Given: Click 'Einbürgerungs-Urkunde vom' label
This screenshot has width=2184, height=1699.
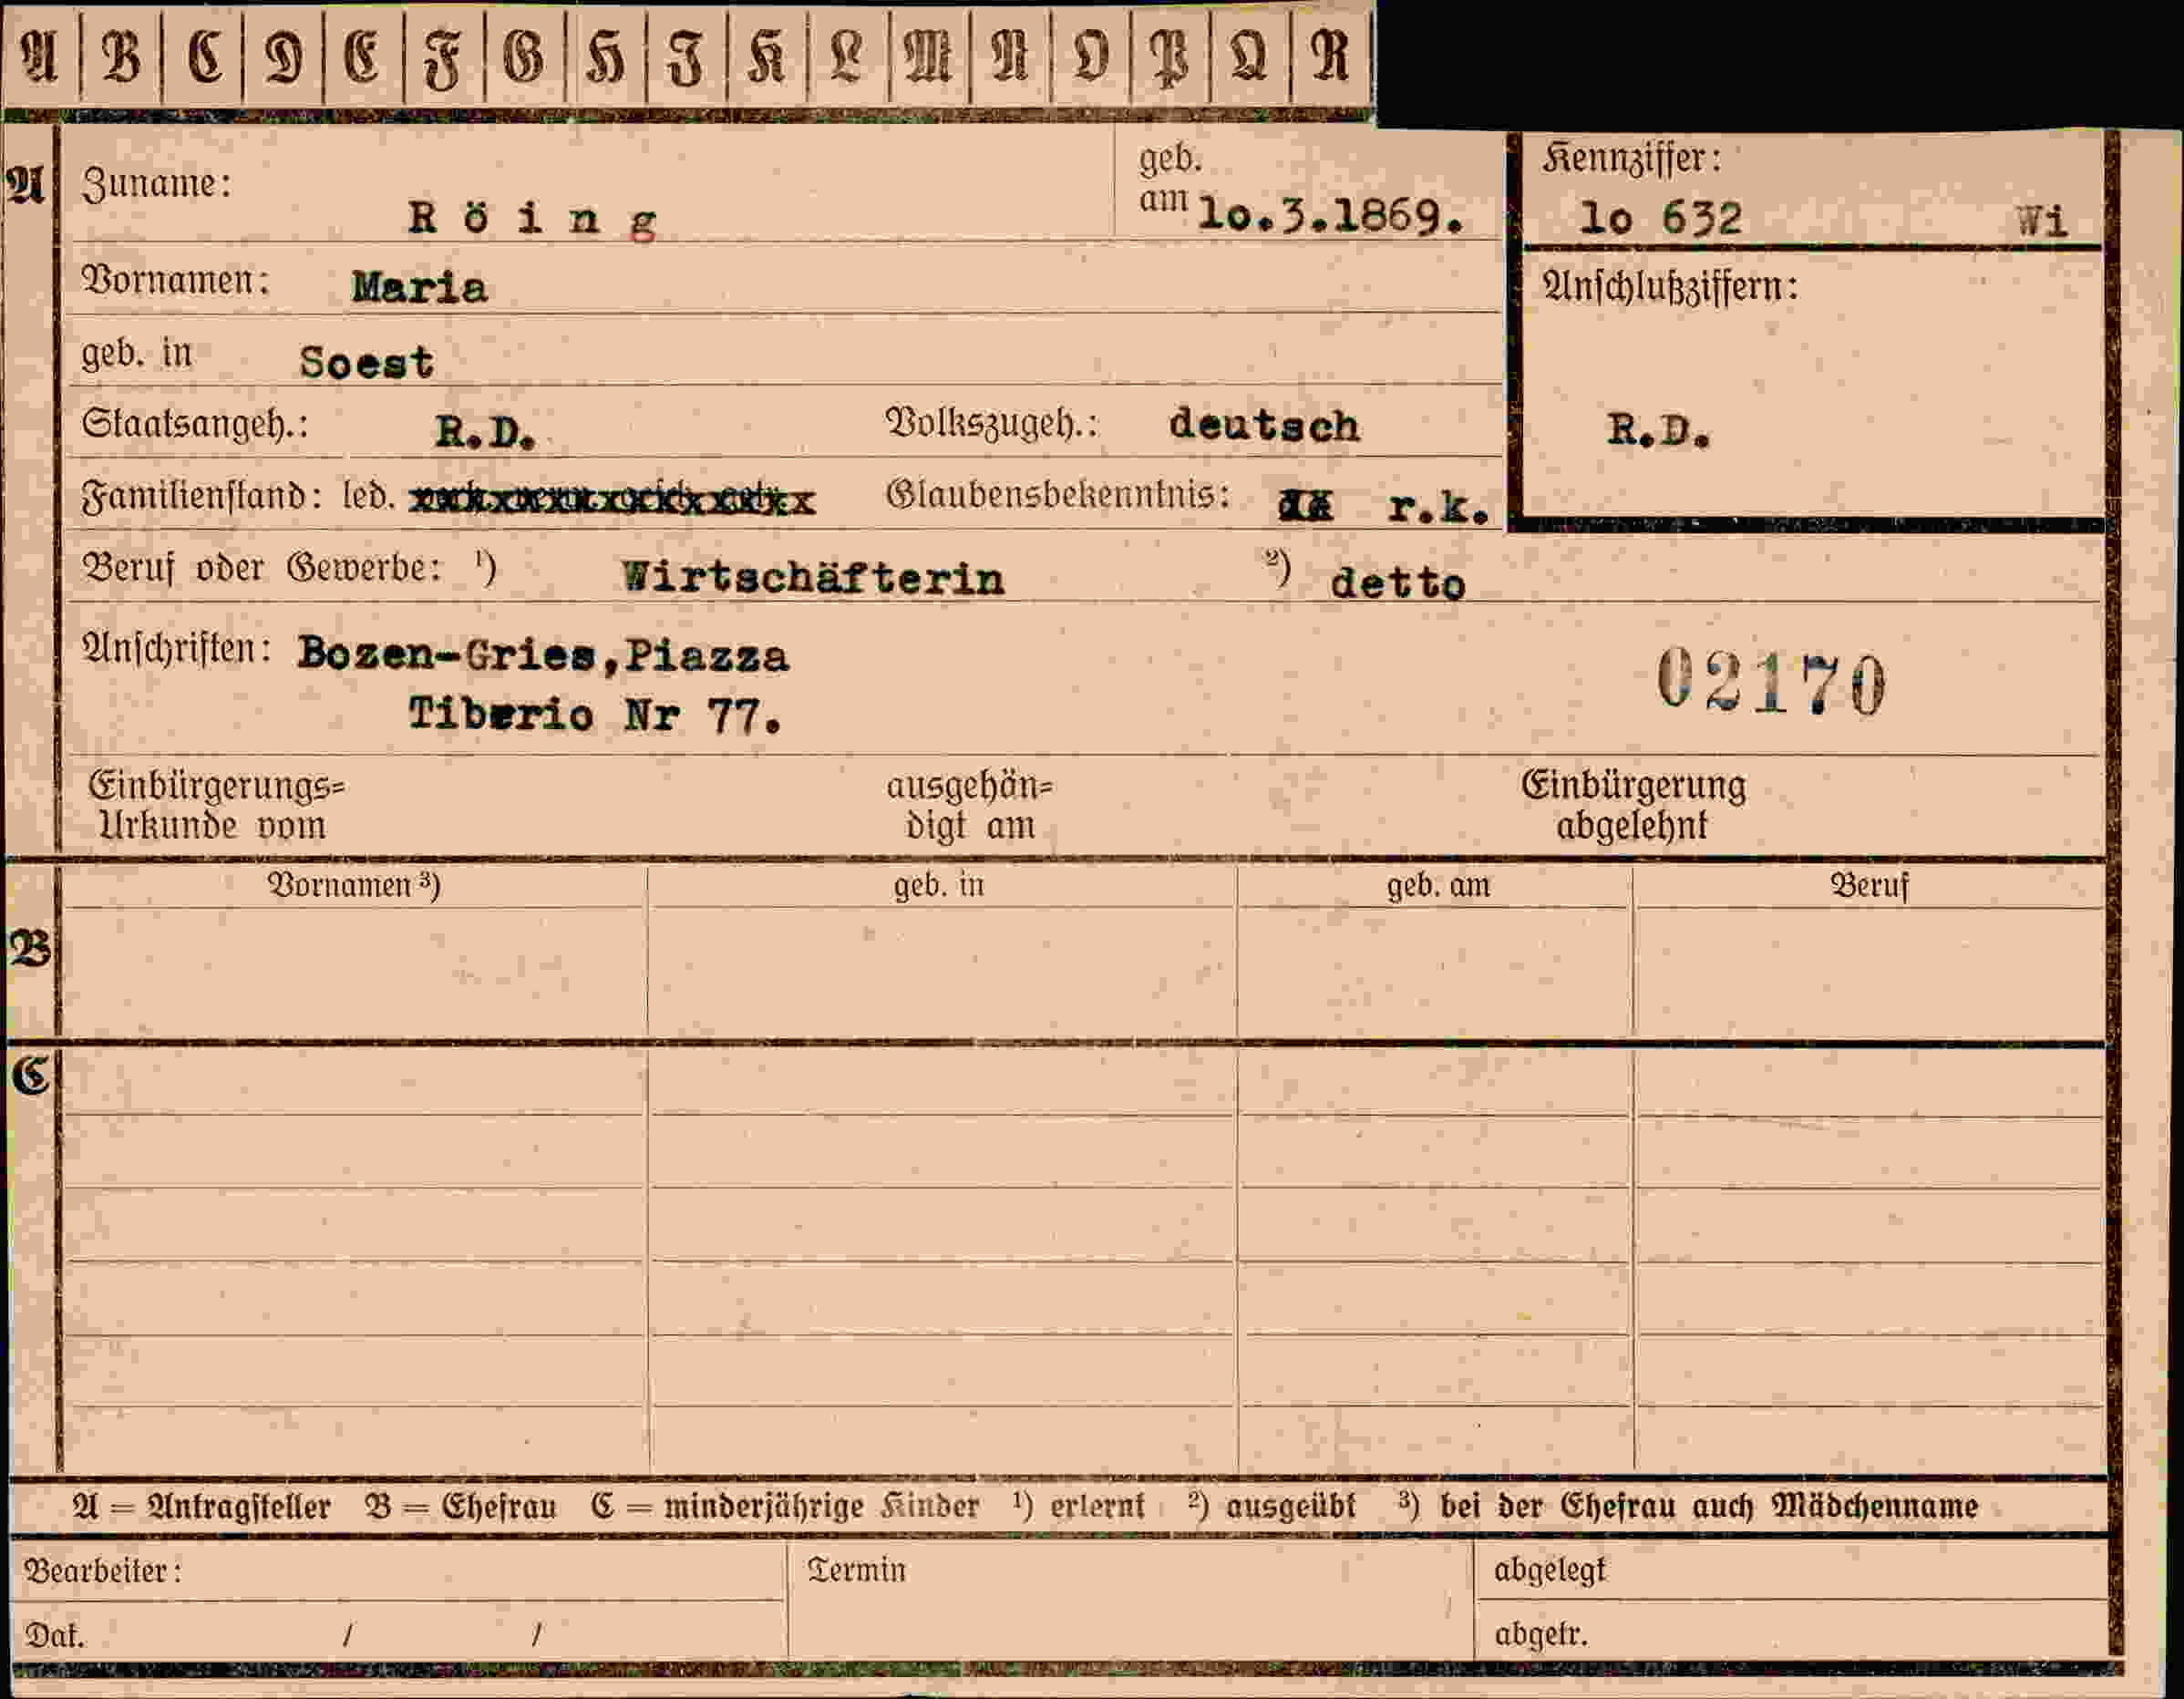Looking at the screenshot, I should (217, 806).
